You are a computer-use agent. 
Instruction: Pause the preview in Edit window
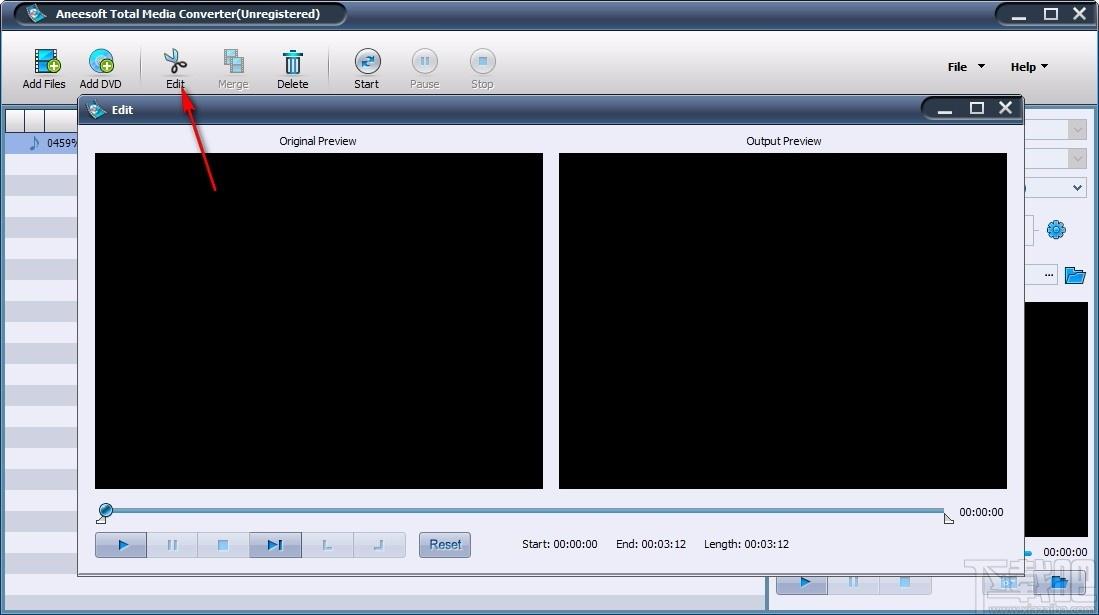pos(172,545)
